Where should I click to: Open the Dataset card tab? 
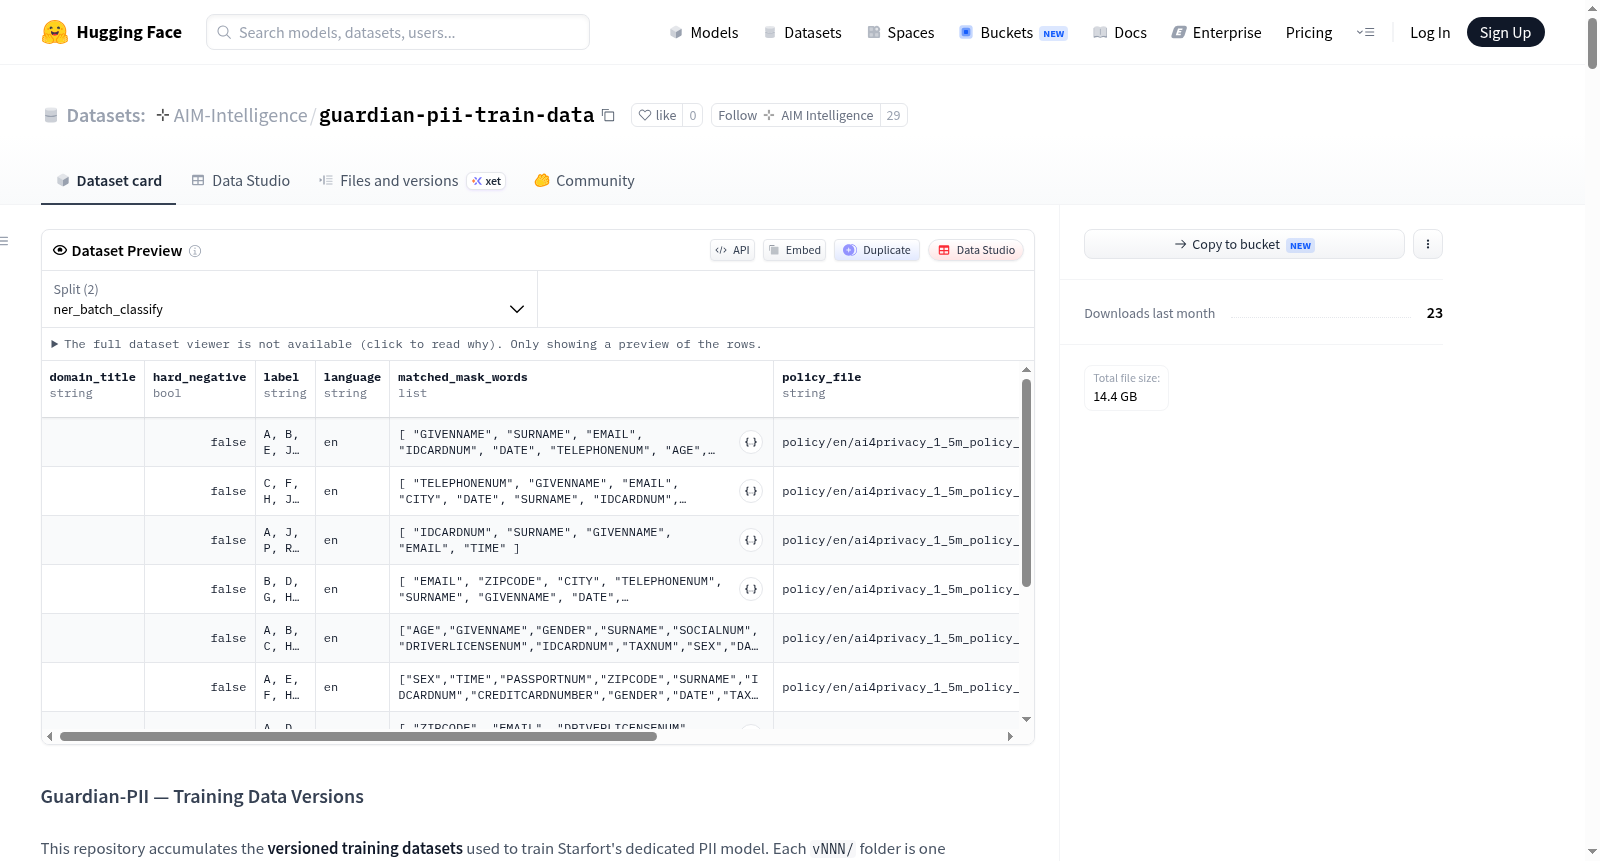tap(109, 181)
